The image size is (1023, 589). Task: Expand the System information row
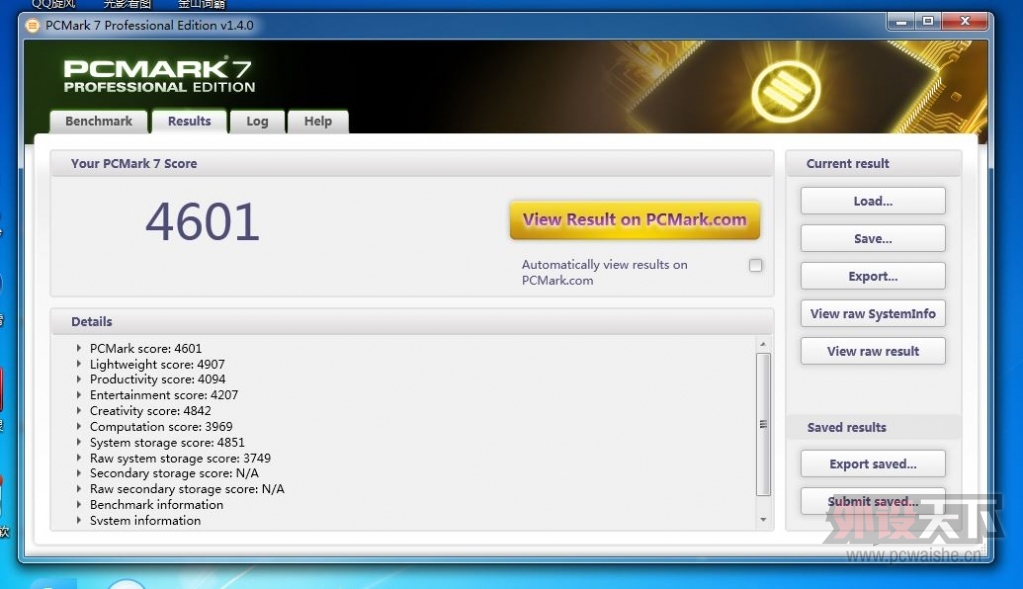pyautogui.click(x=79, y=521)
